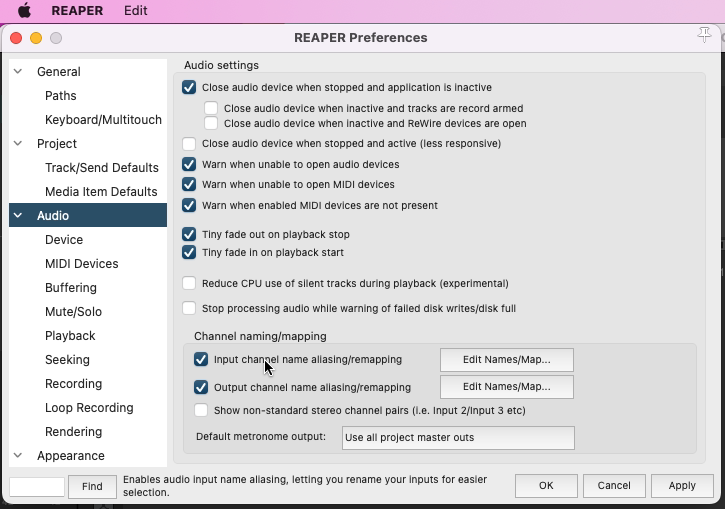The height and width of the screenshot is (509, 725).
Task: Toggle warn when unable to open audio devices
Action: click(189, 165)
